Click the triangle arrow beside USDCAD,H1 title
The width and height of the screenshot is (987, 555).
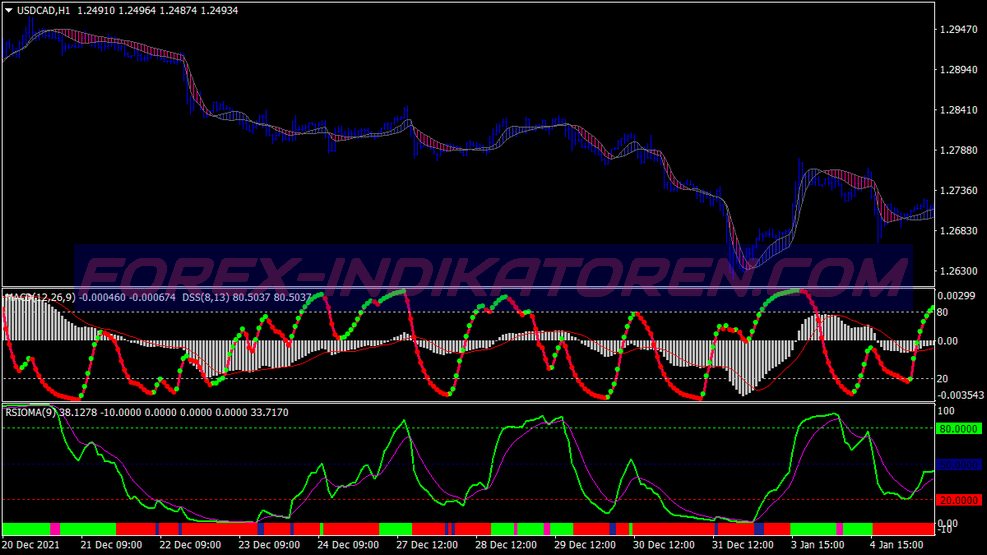coord(9,10)
